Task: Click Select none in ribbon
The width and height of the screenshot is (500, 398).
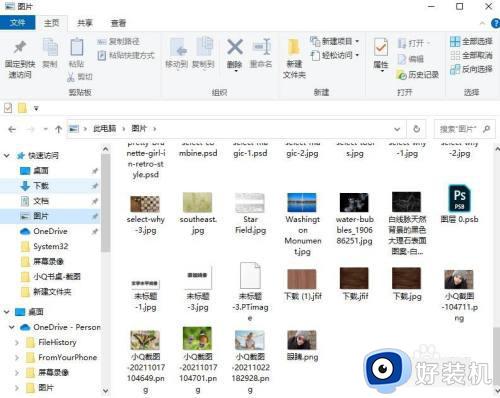Action: pyautogui.click(x=471, y=55)
